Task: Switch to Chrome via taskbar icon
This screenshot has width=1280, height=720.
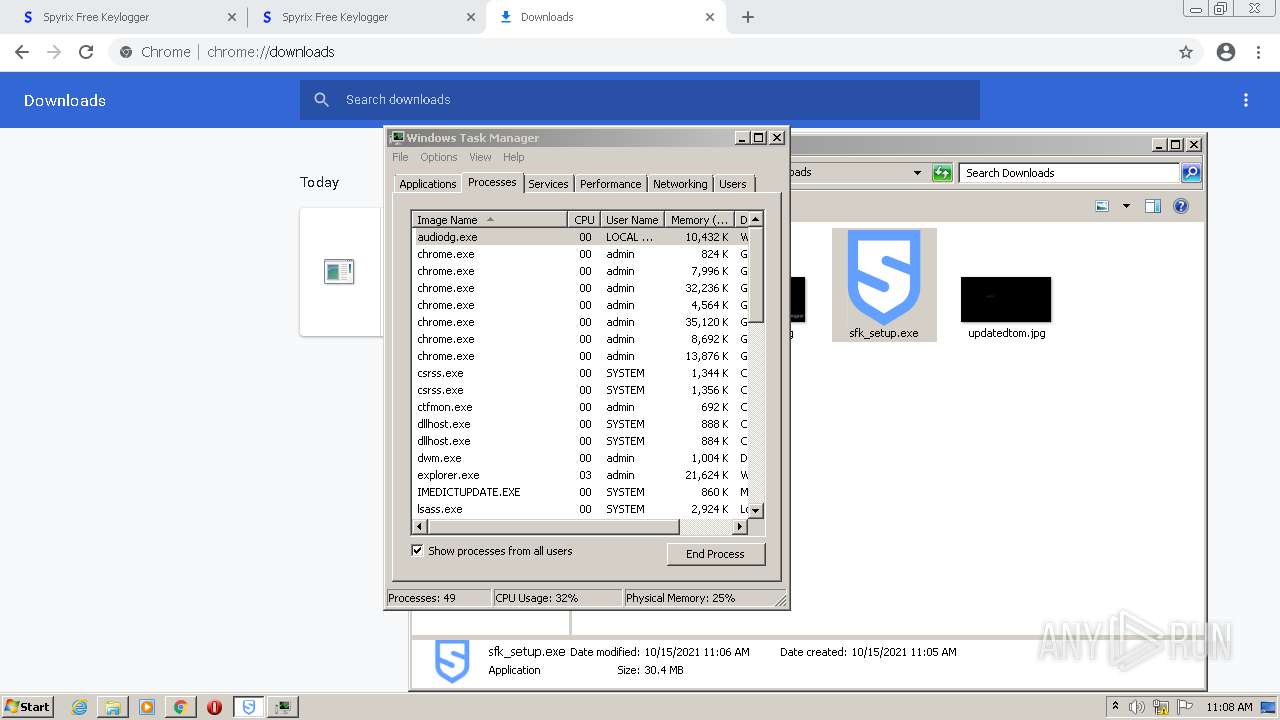Action: [x=180, y=707]
